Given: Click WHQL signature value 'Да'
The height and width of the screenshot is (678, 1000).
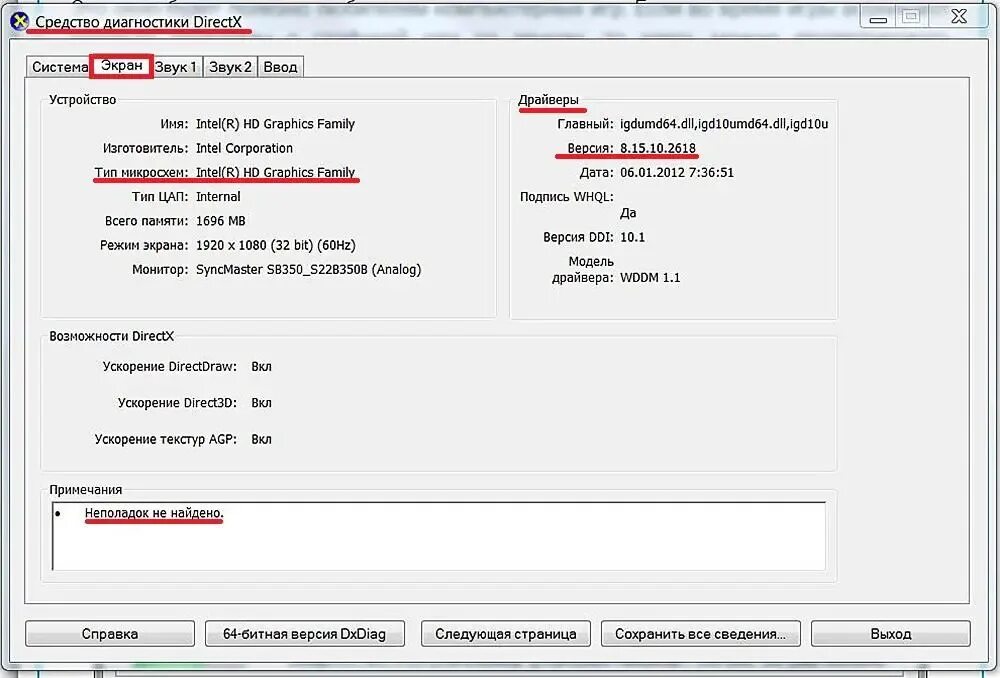Looking at the screenshot, I should [628, 213].
